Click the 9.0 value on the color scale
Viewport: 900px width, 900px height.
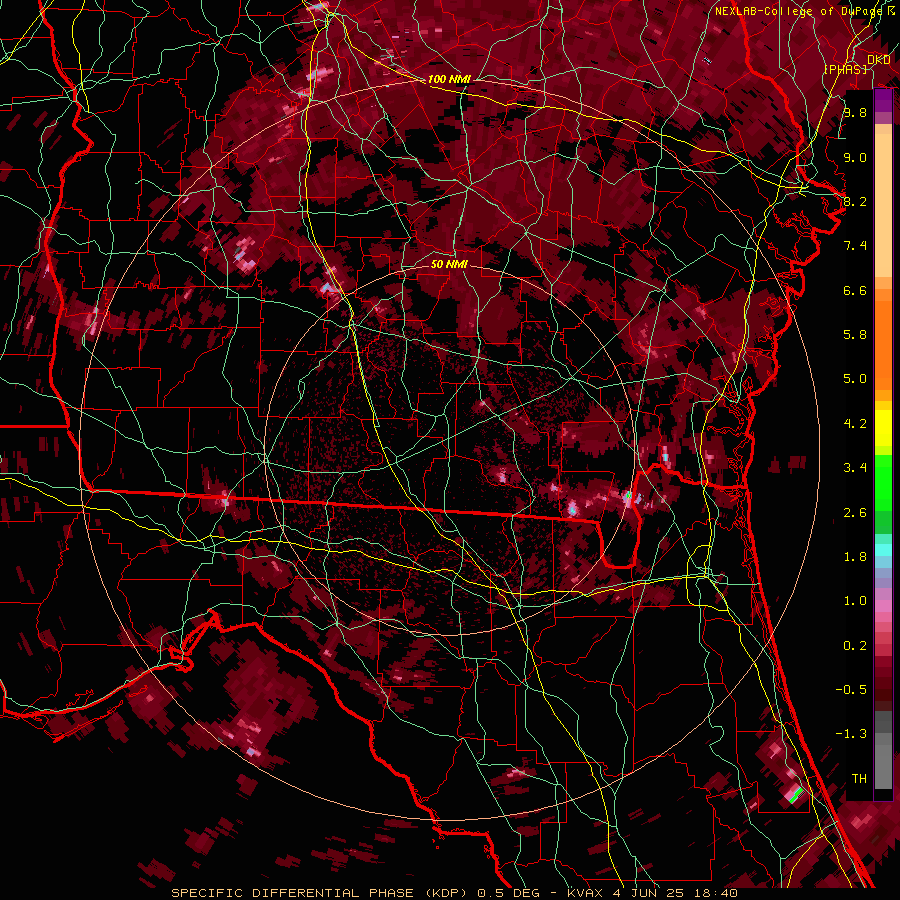(855, 157)
